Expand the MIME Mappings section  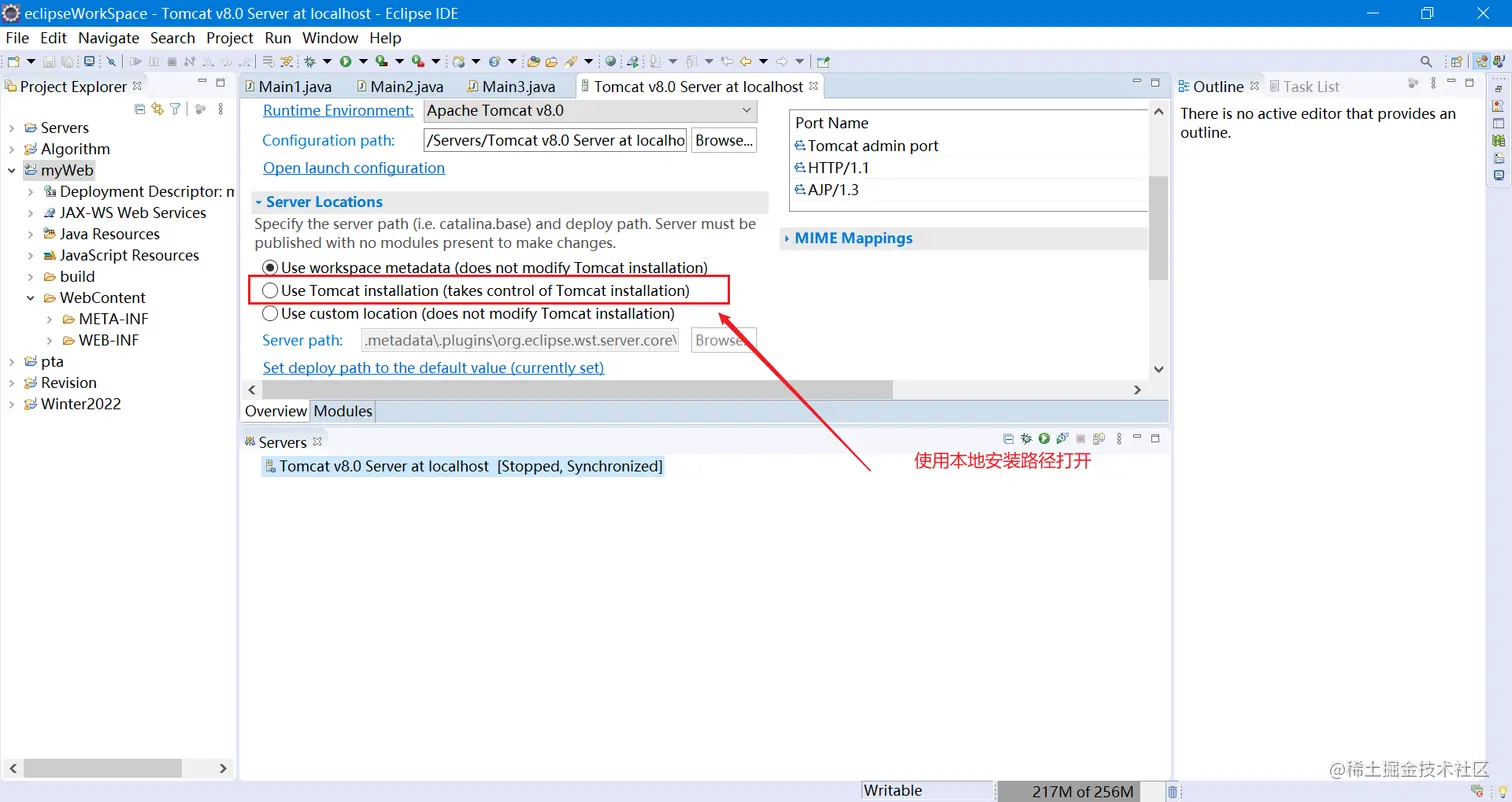[787, 238]
